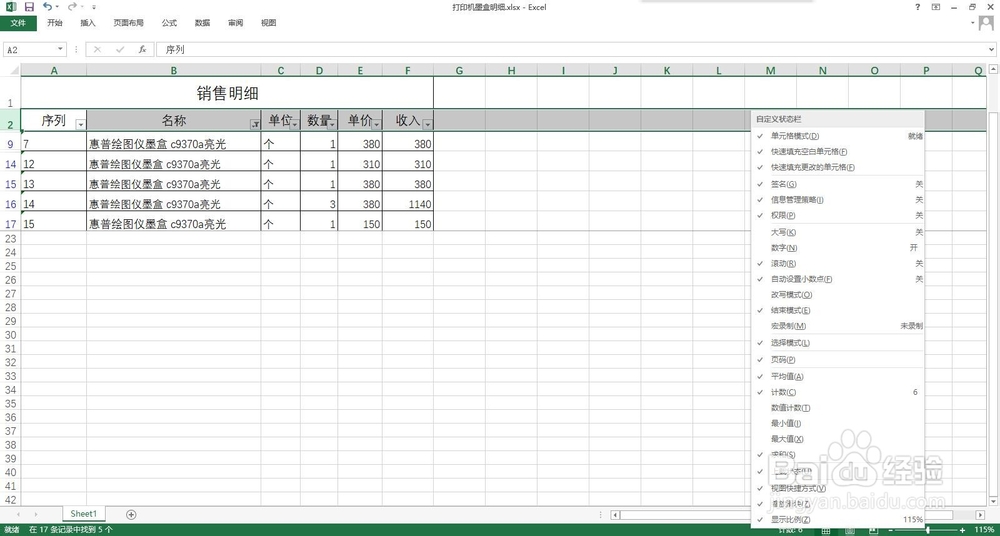
Task: Toggle 签名(G) status bar option
Action: (838, 184)
